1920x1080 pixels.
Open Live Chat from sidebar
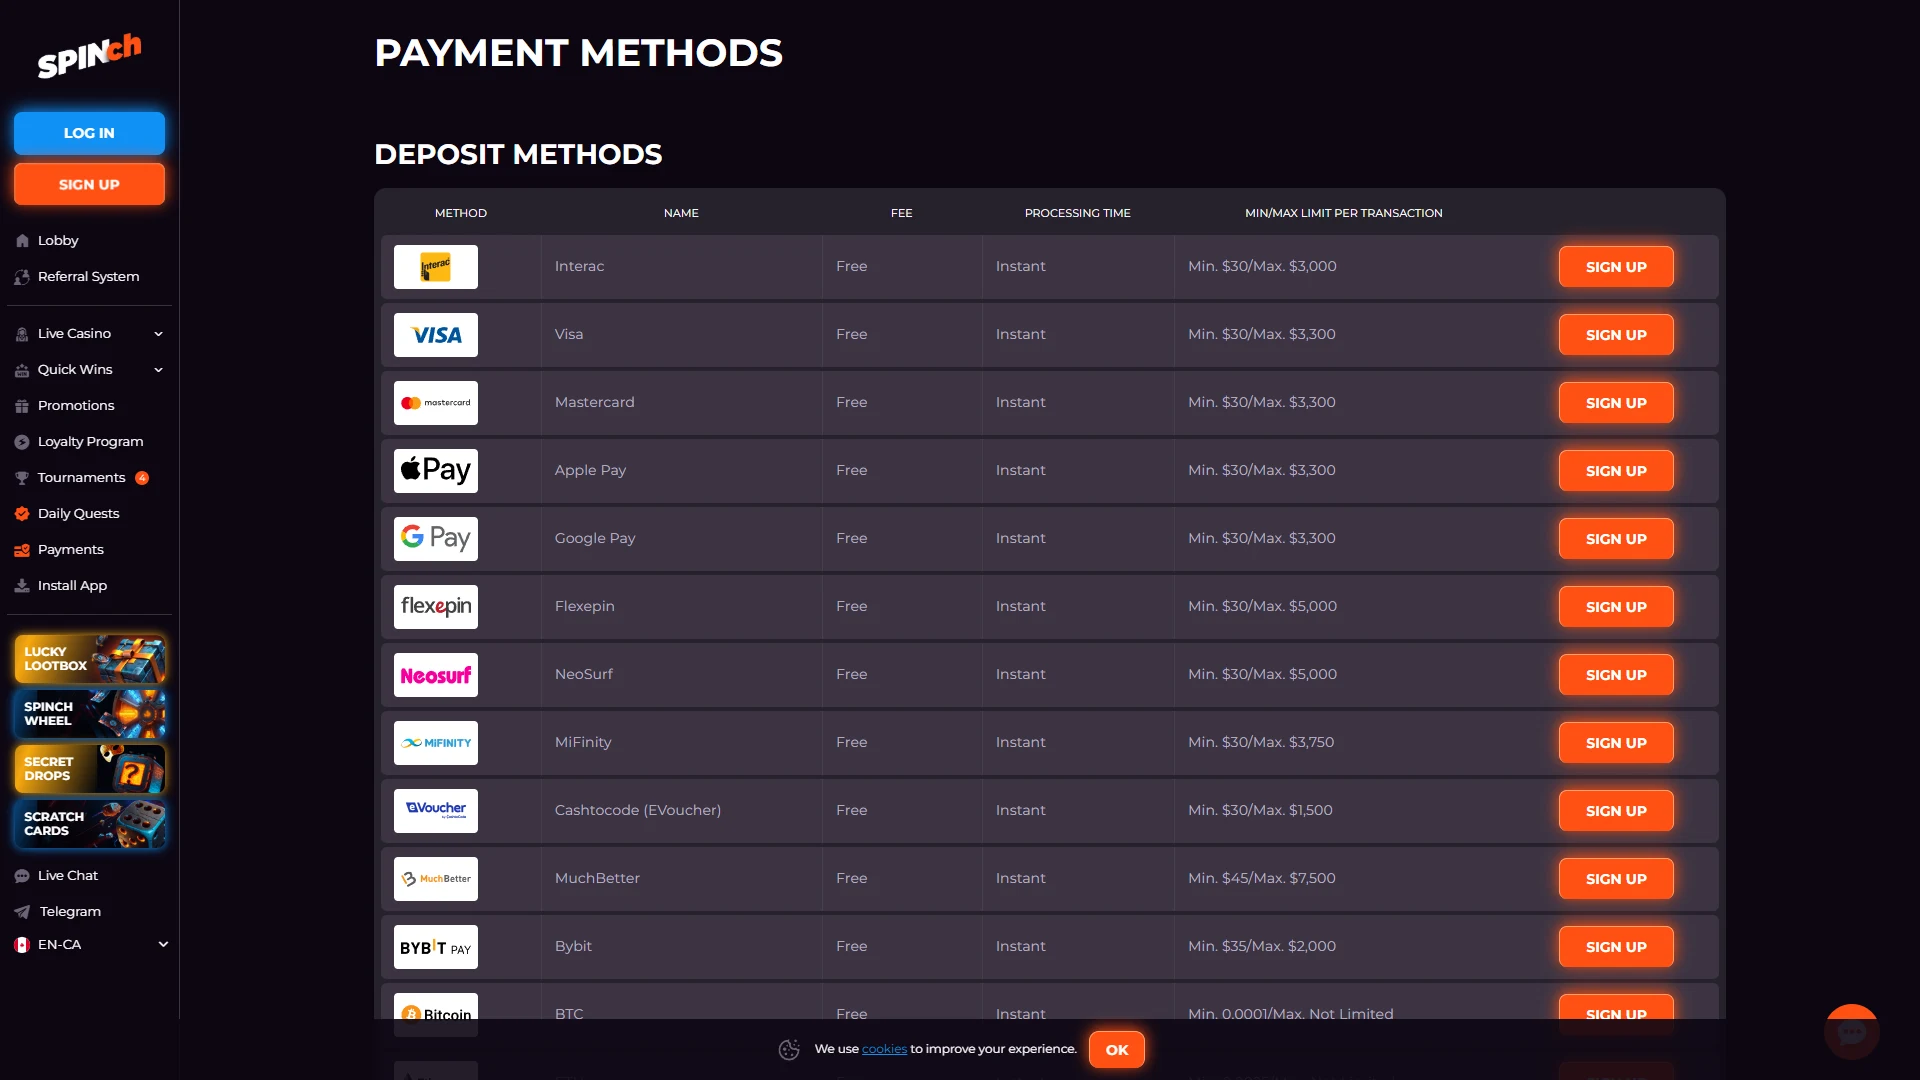tap(67, 876)
